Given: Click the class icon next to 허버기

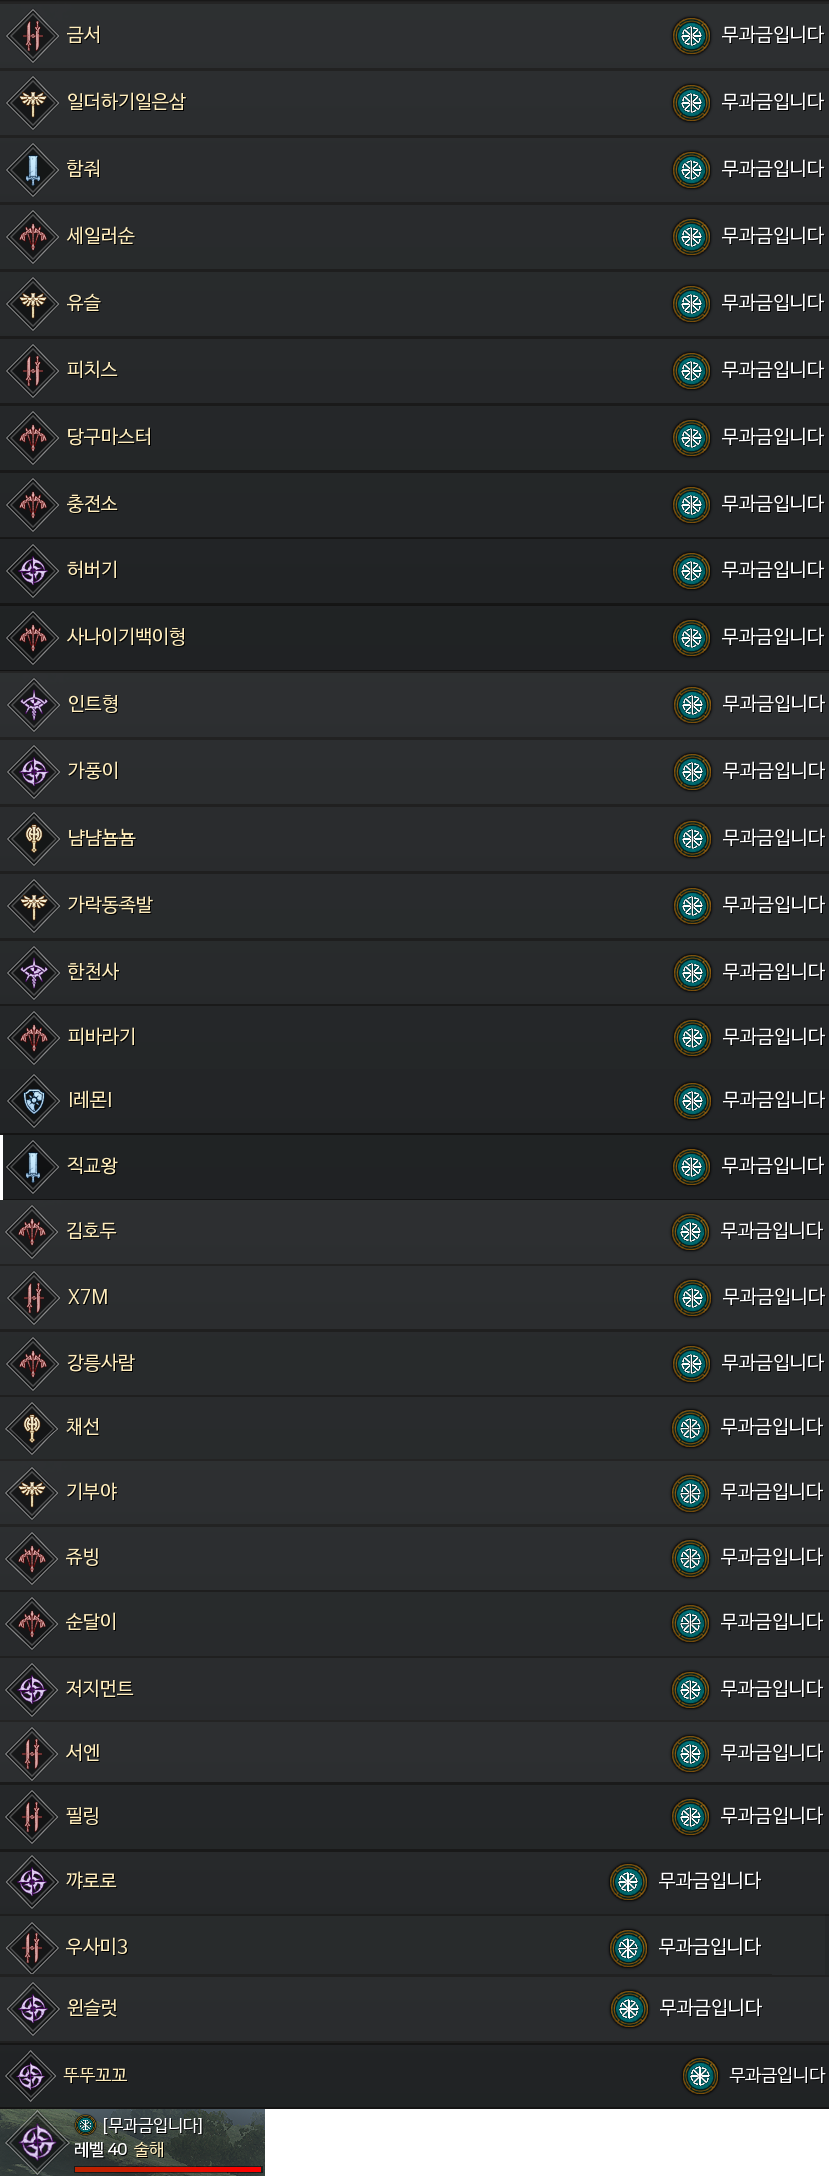Looking at the screenshot, I should click(x=33, y=570).
